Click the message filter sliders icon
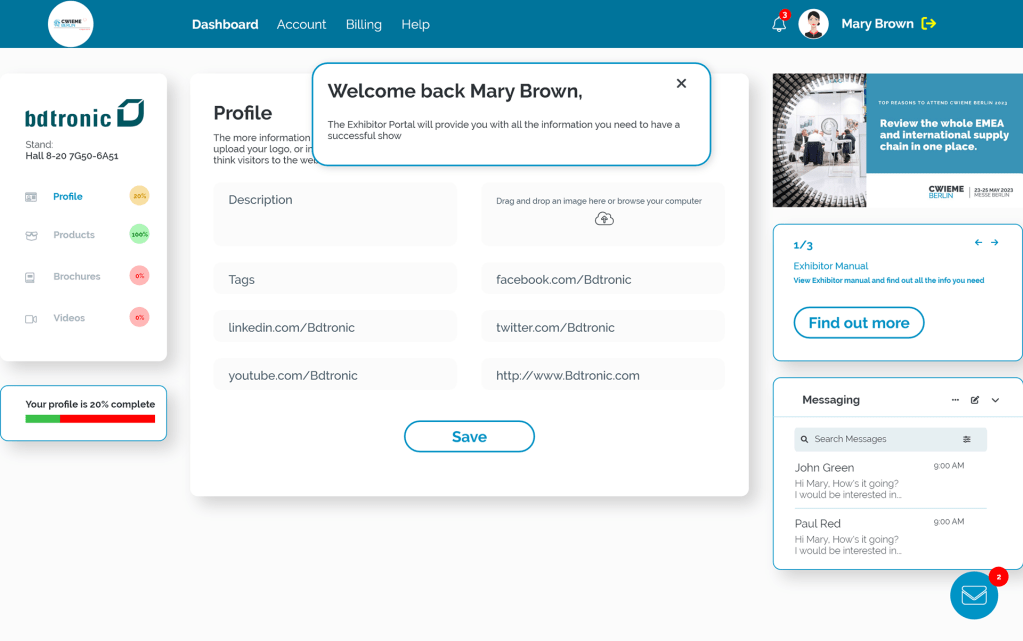 (x=967, y=439)
